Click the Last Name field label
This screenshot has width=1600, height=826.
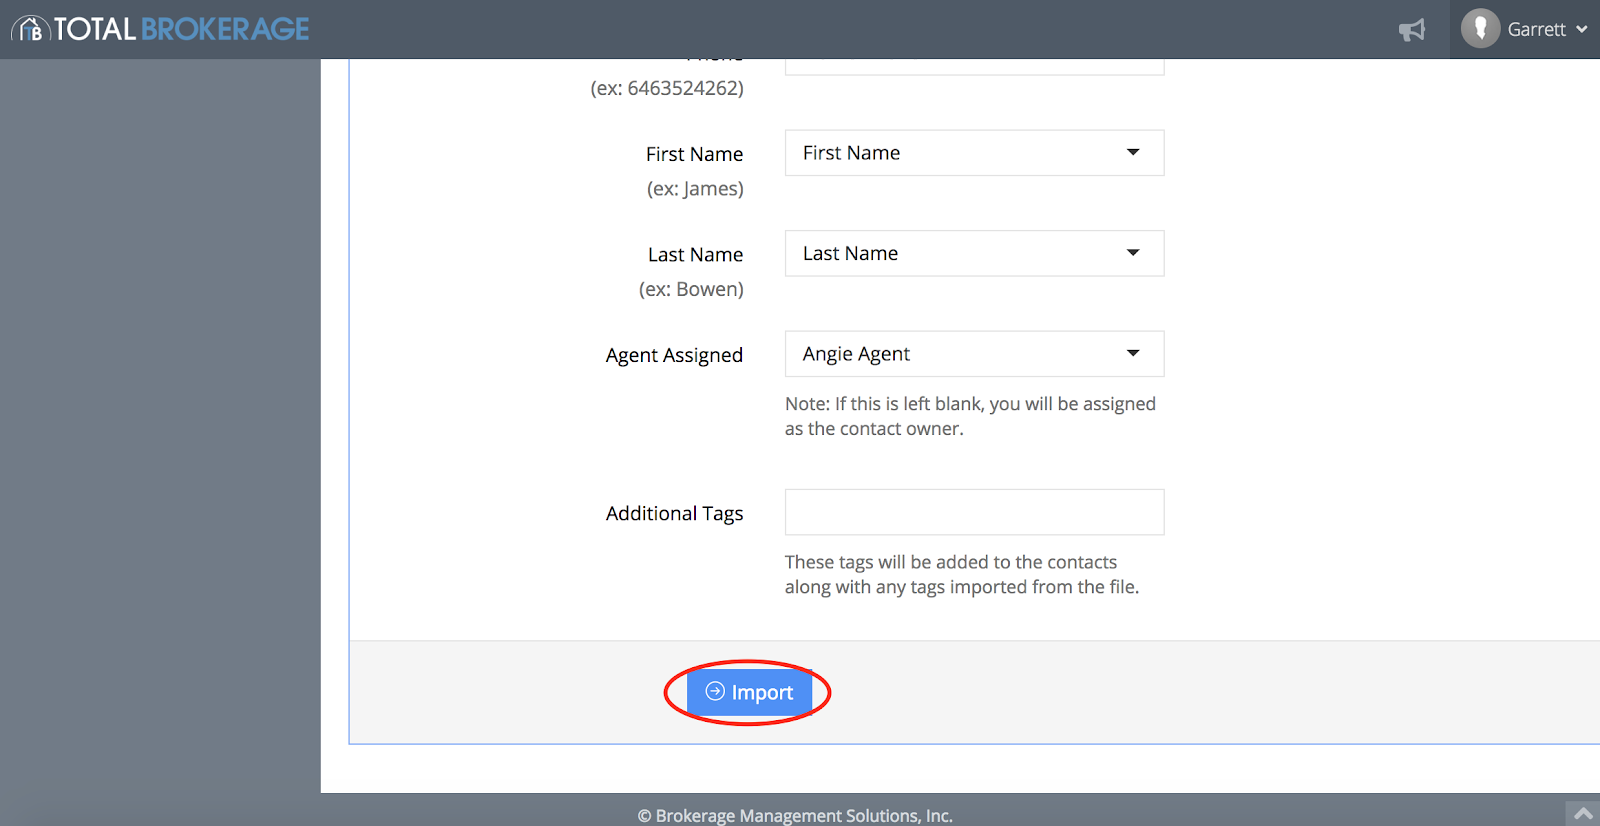click(x=695, y=255)
